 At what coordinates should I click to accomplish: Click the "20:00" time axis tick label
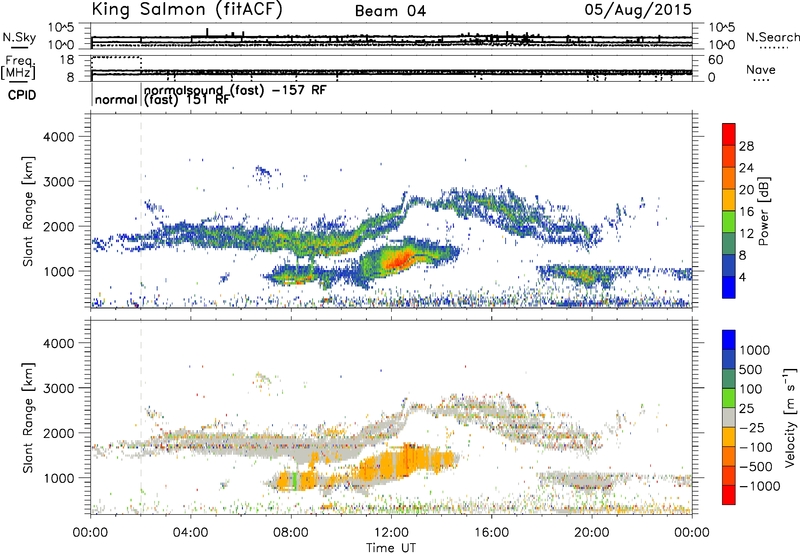[x=591, y=533]
